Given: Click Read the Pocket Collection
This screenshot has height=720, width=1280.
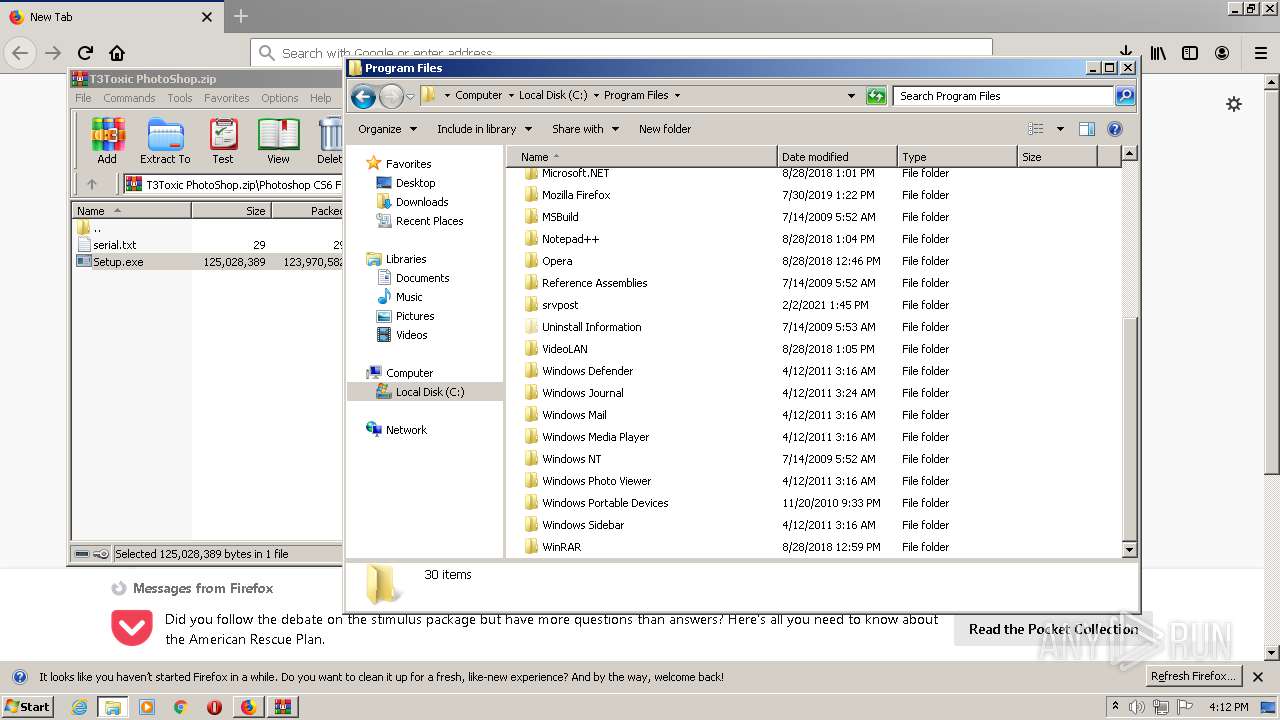Looking at the screenshot, I should (x=1053, y=629).
